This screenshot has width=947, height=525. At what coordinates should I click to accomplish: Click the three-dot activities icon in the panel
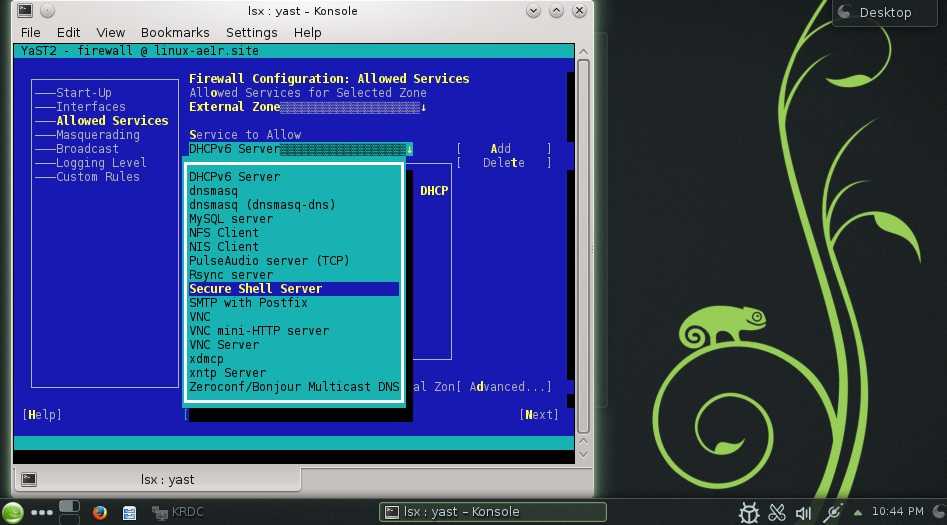[42, 512]
